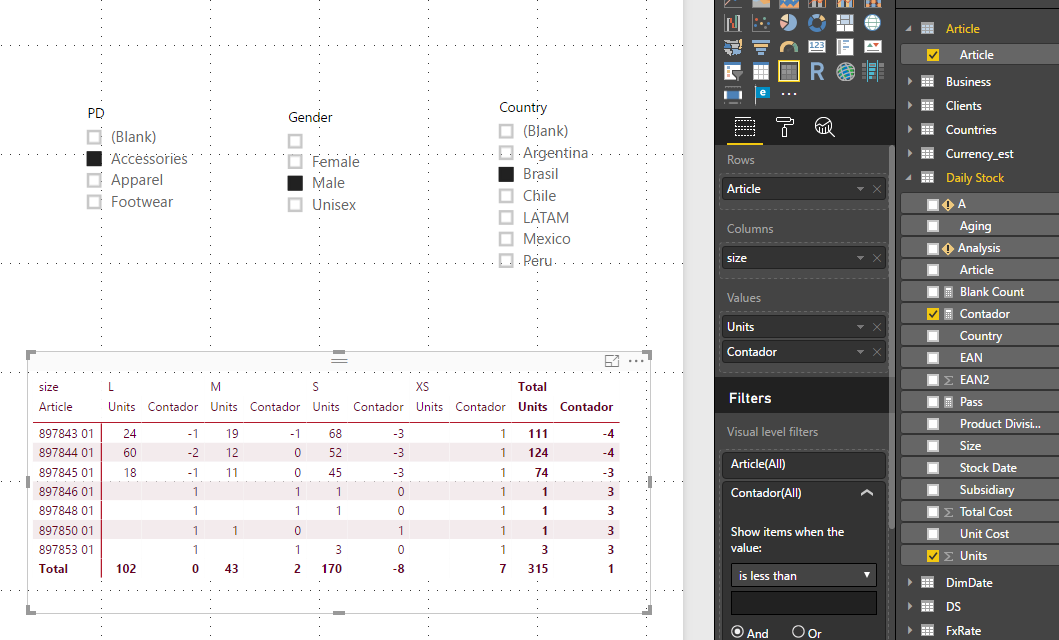This screenshot has height=640, width=1059.
Task: Switch to the Format paint roller tab
Action: tap(785, 127)
